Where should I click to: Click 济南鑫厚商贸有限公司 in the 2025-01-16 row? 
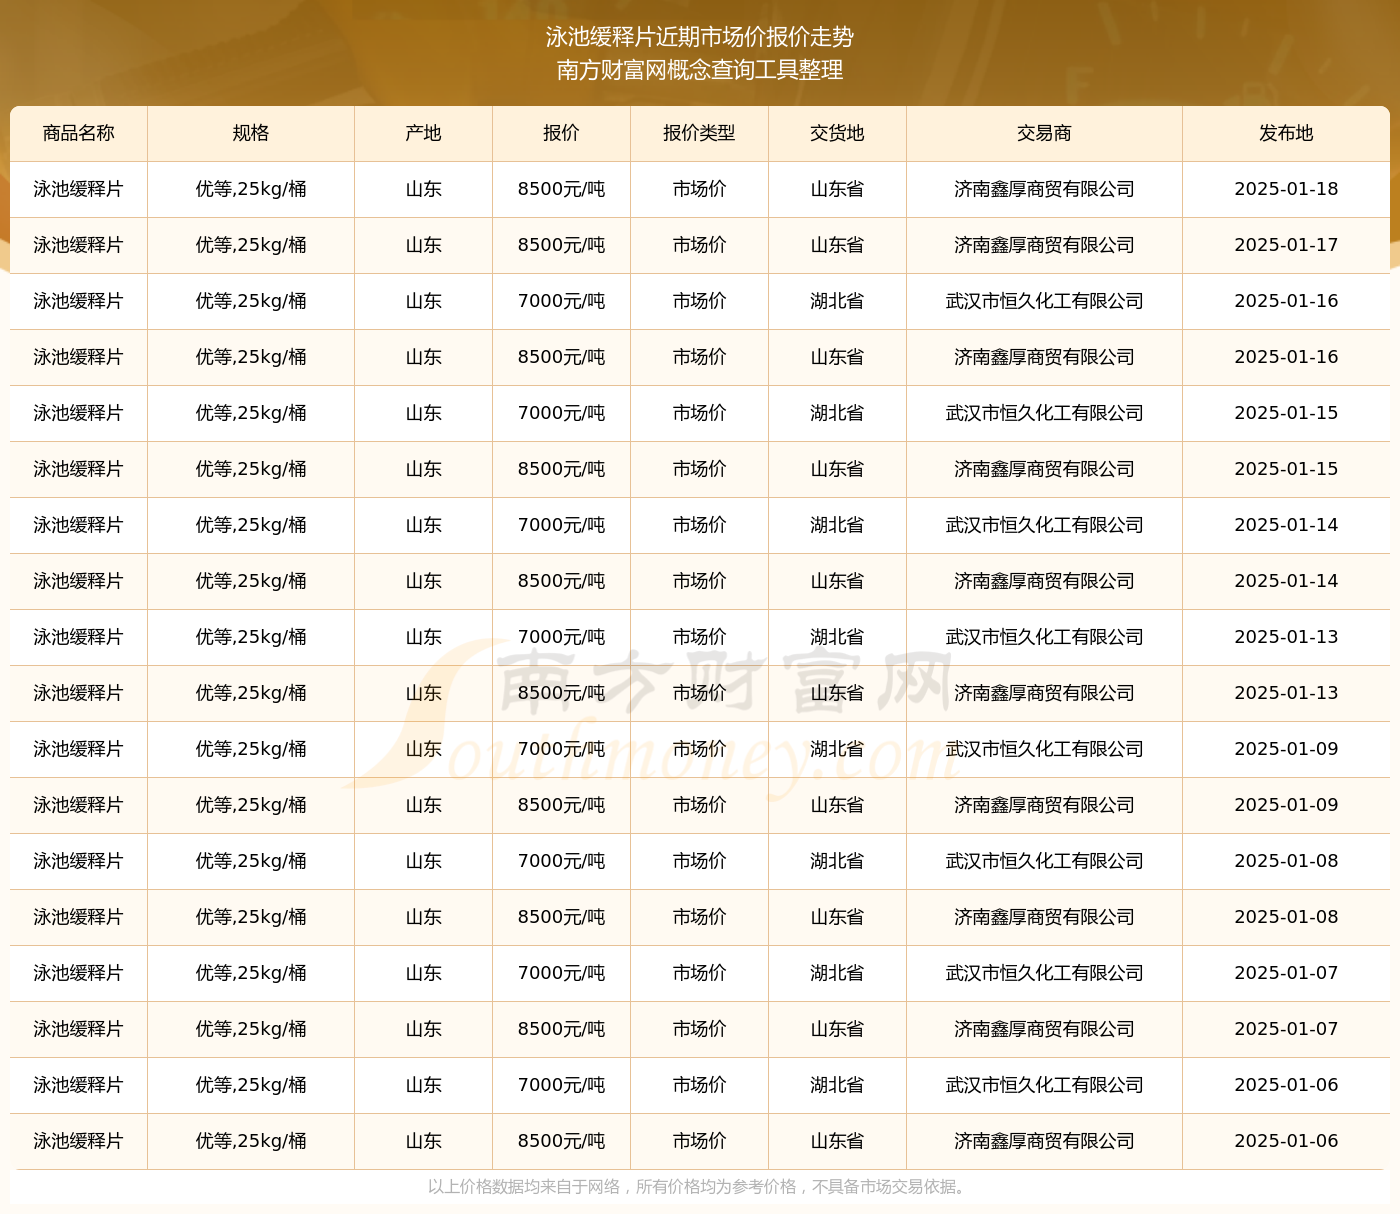(1044, 357)
